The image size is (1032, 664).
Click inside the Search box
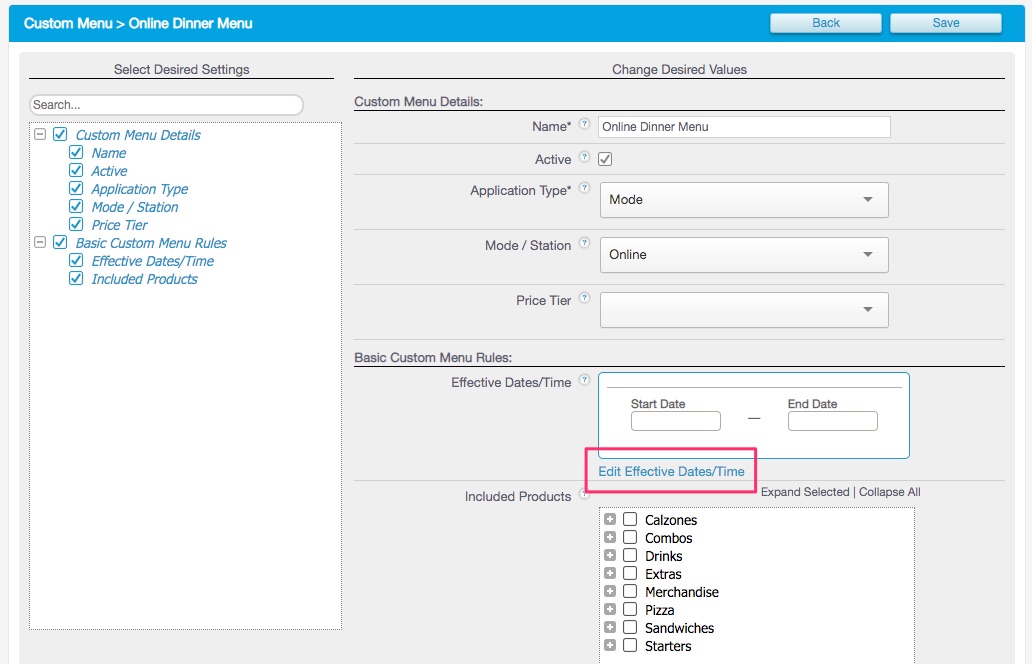coord(166,104)
